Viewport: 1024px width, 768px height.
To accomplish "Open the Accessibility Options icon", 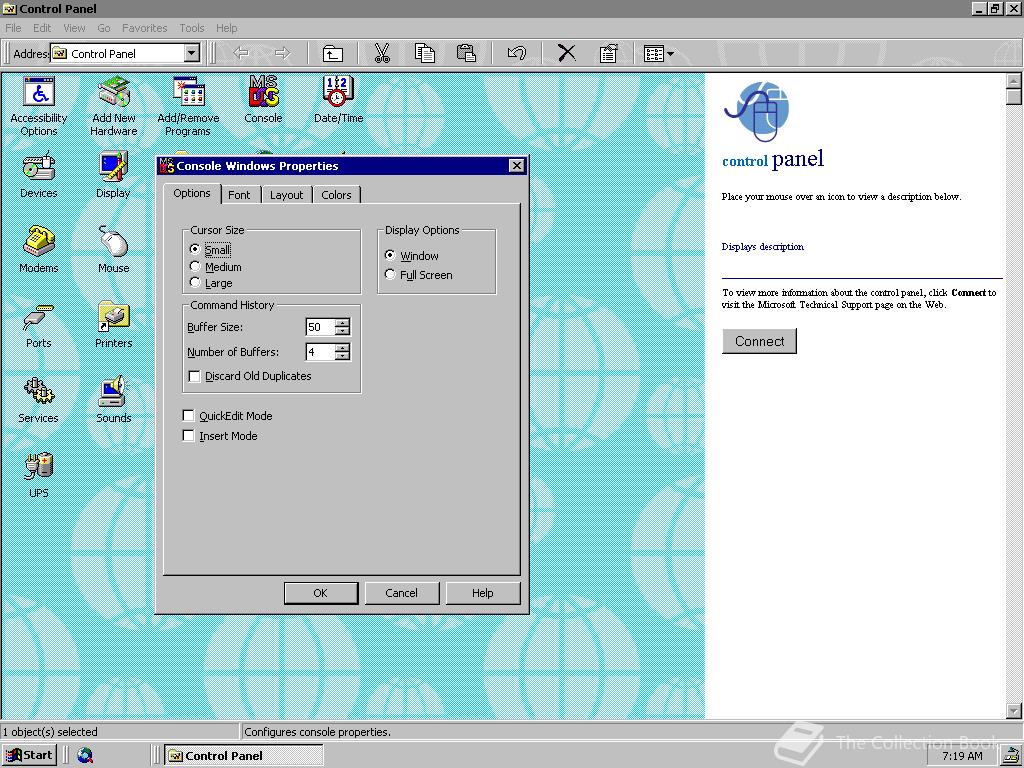I will pyautogui.click(x=39, y=106).
